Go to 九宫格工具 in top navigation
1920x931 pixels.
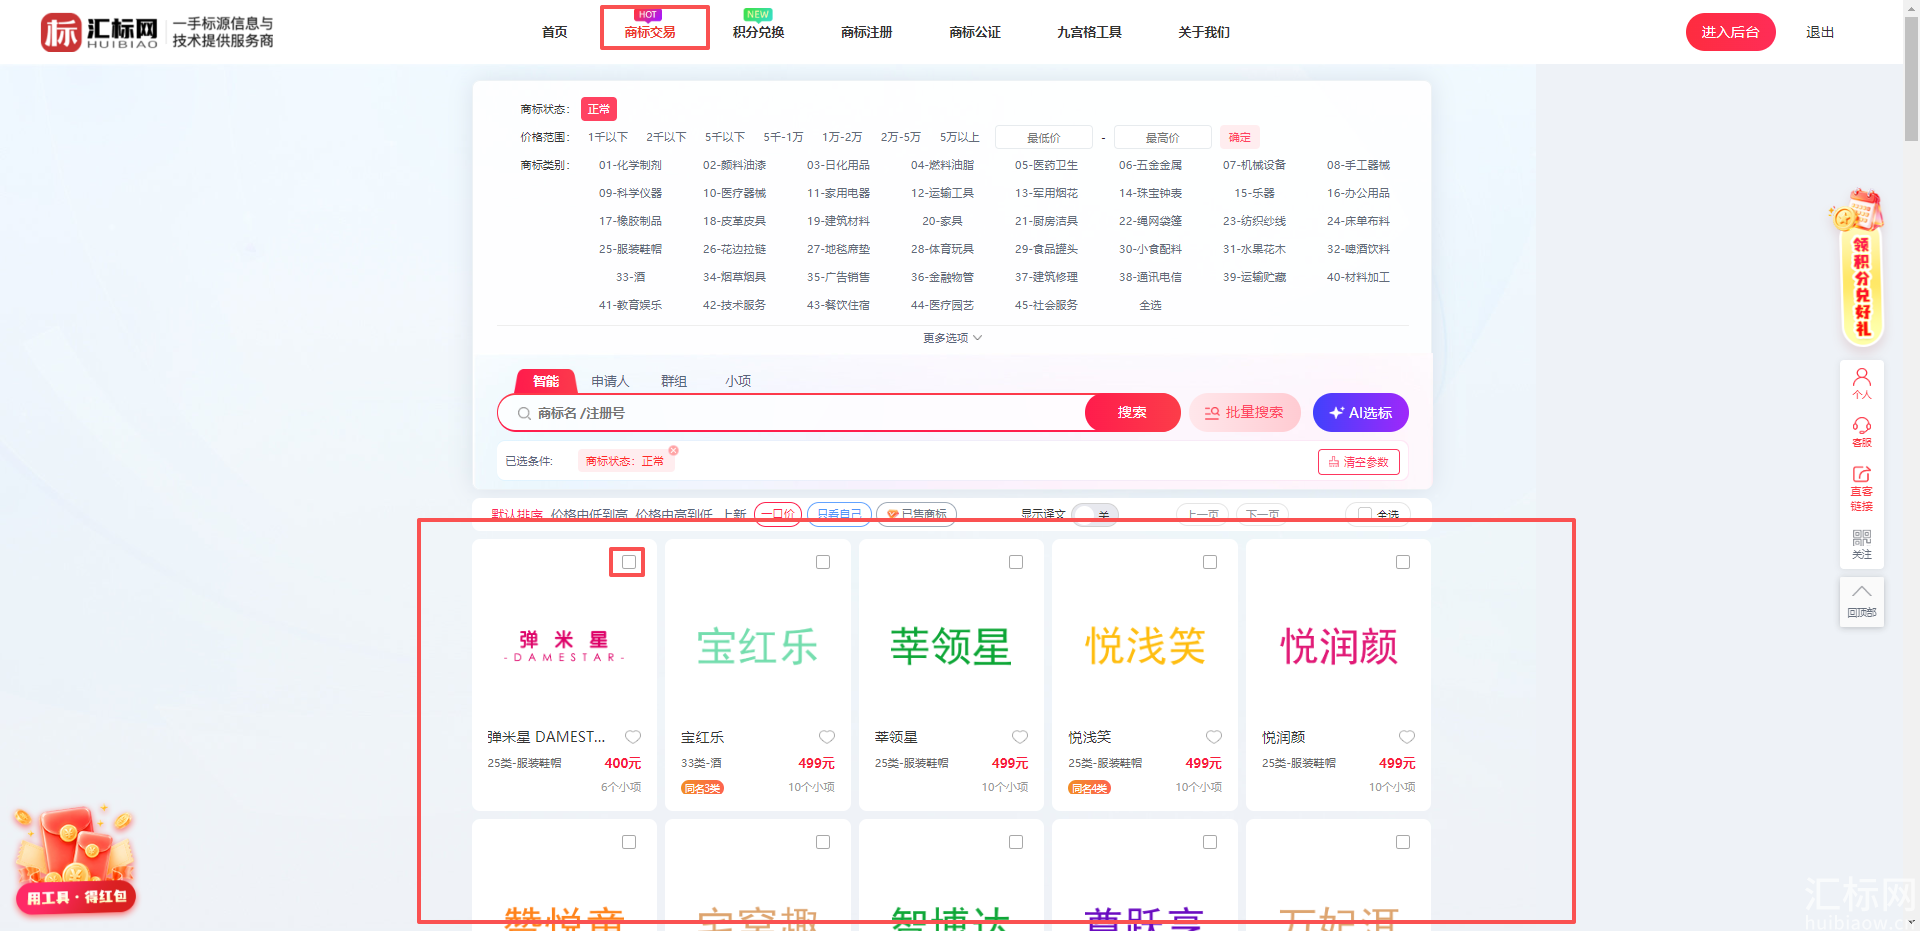pos(1089,32)
